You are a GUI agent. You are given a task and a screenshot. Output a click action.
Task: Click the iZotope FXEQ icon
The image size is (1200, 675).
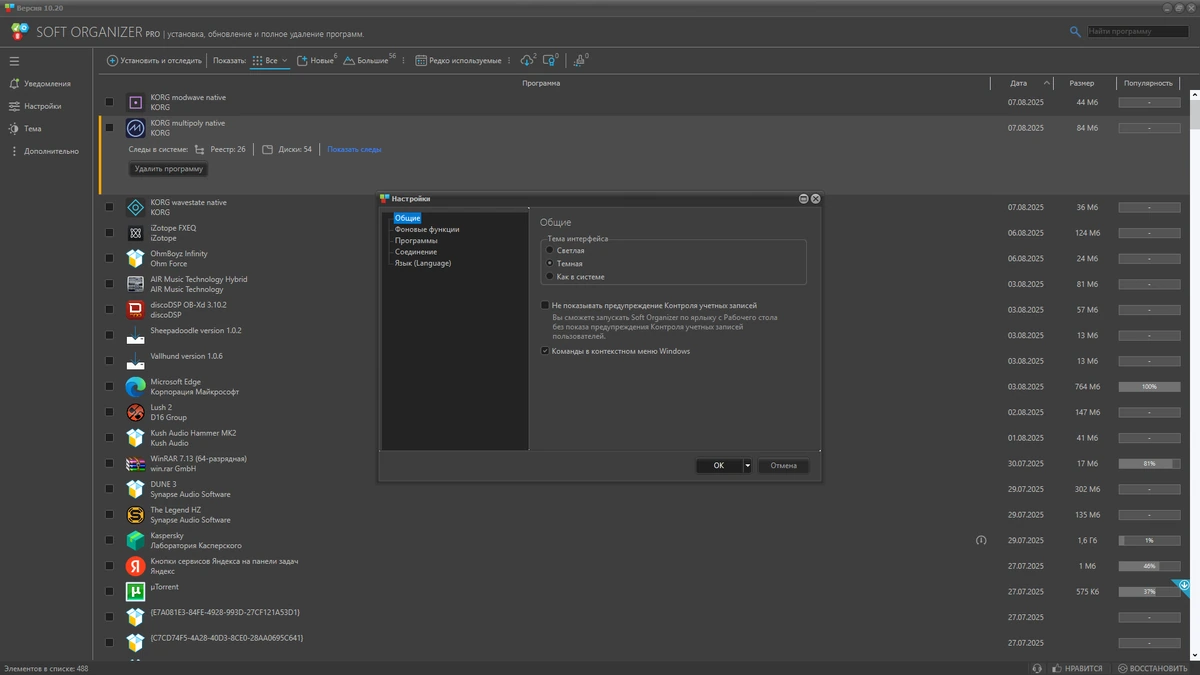[x=135, y=233]
